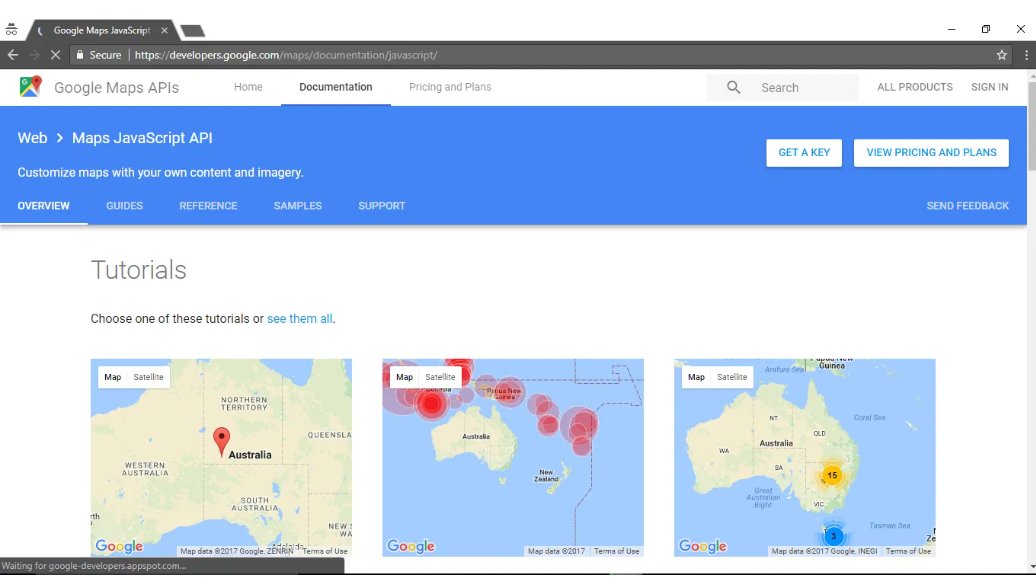1036x581 pixels.
Task: Open the All Products menu
Action: (x=914, y=87)
